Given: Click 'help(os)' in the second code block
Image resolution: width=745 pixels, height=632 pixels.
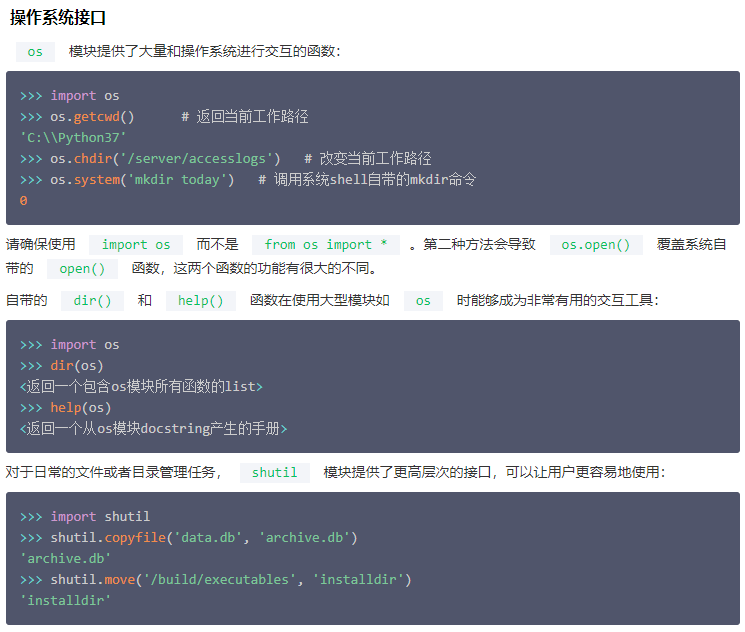Looking at the screenshot, I should tap(81, 408).
